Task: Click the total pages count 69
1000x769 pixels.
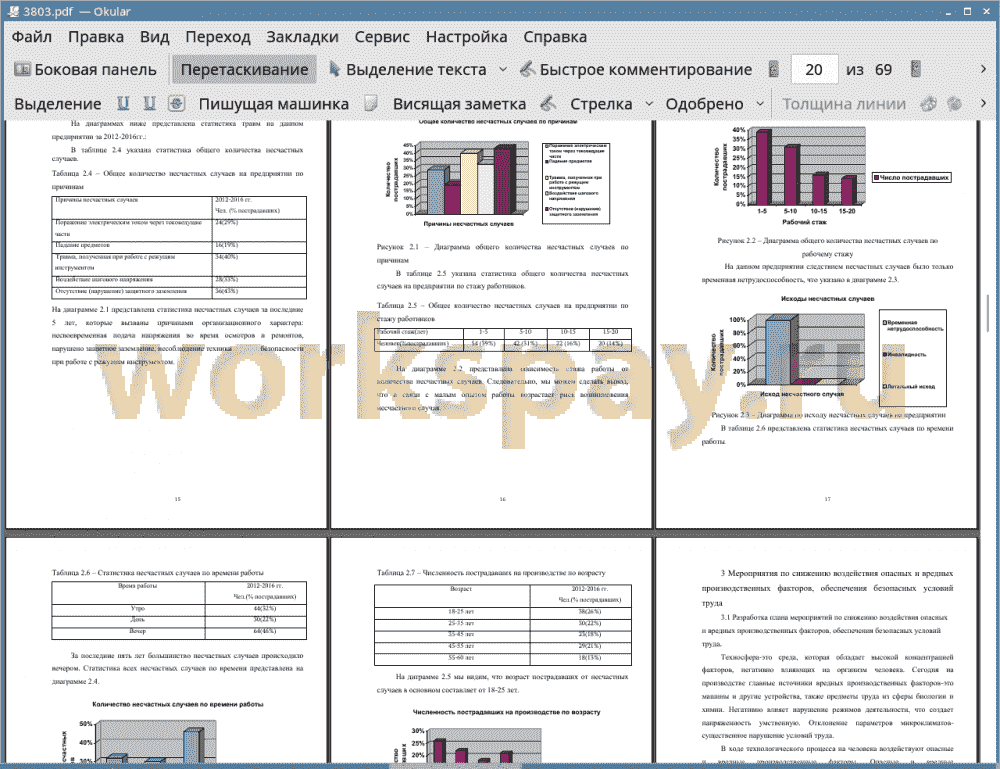Action: click(883, 70)
